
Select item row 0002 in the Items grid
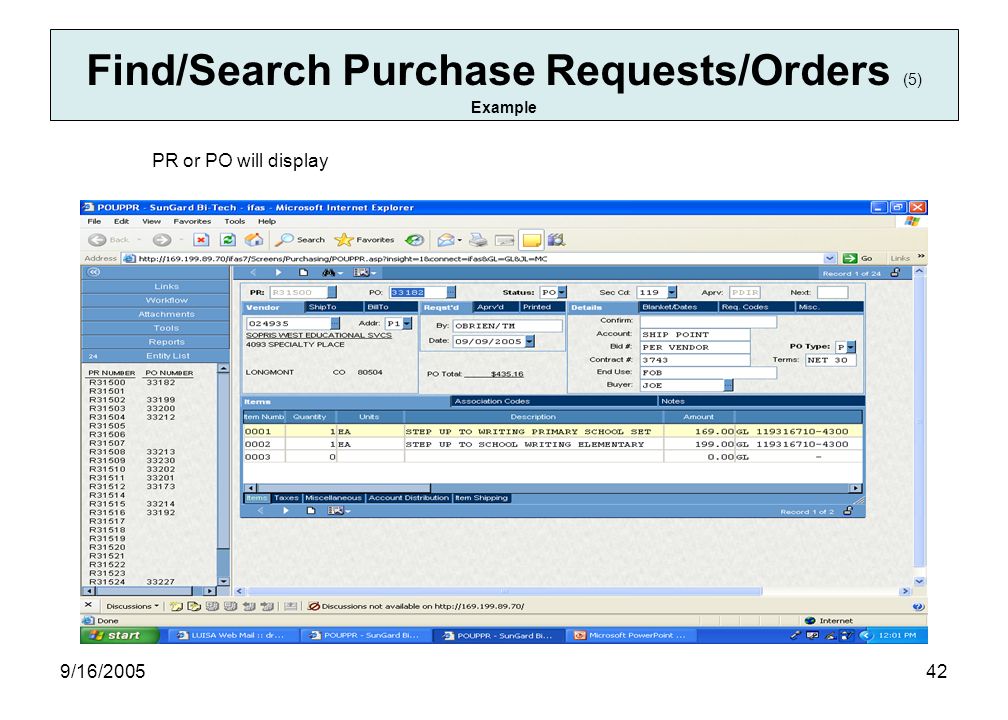coord(552,444)
